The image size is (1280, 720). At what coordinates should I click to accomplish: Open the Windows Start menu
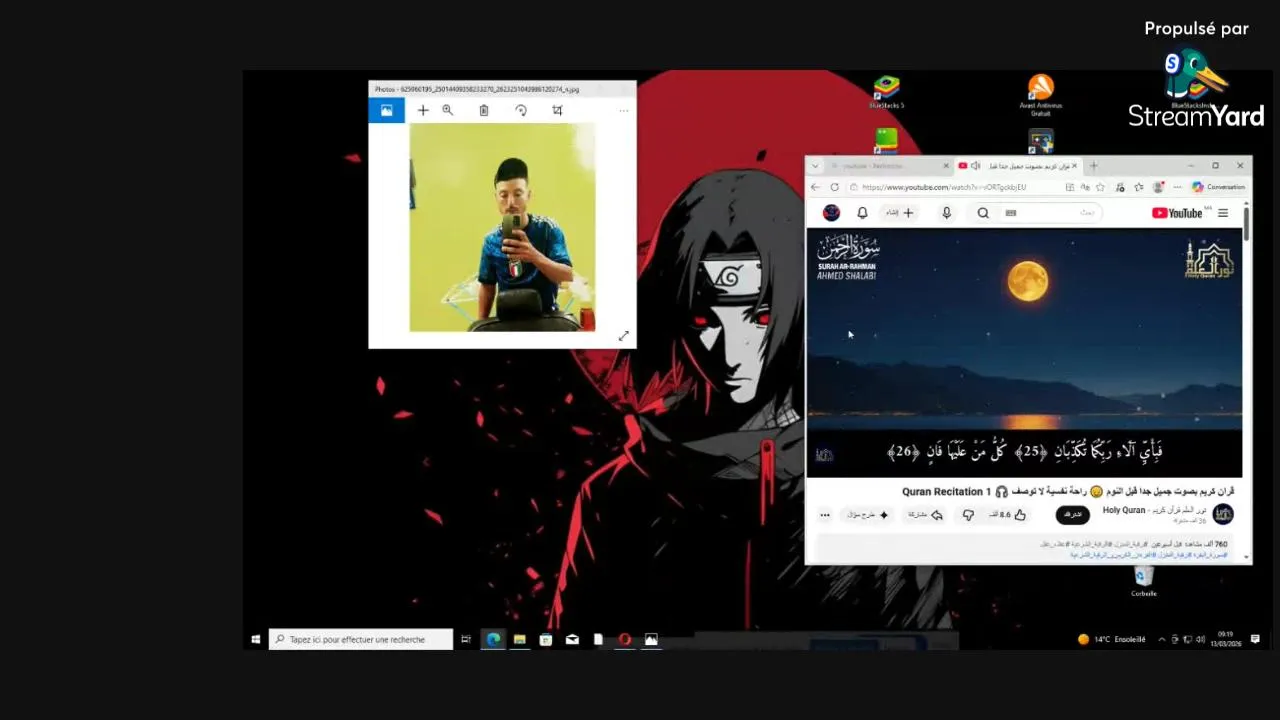[x=256, y=639]
